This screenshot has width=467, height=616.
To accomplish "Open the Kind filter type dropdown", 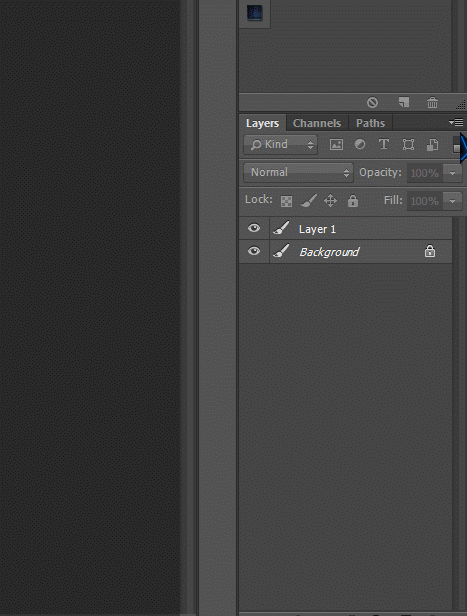I will (x=280, y=145).
